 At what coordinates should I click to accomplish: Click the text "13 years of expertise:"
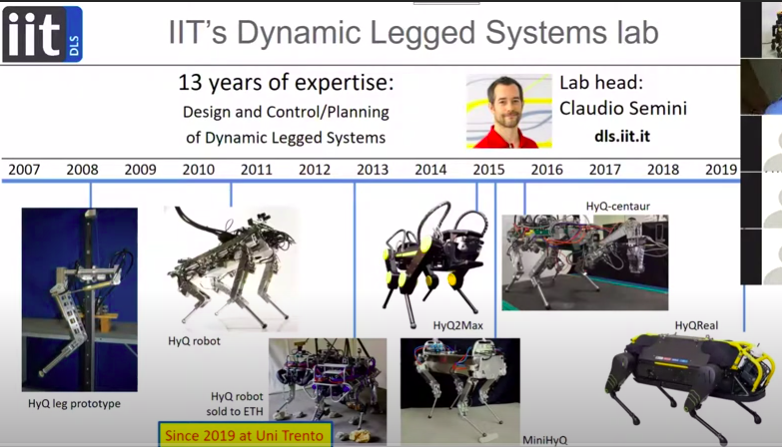click(x=286, y=82)
